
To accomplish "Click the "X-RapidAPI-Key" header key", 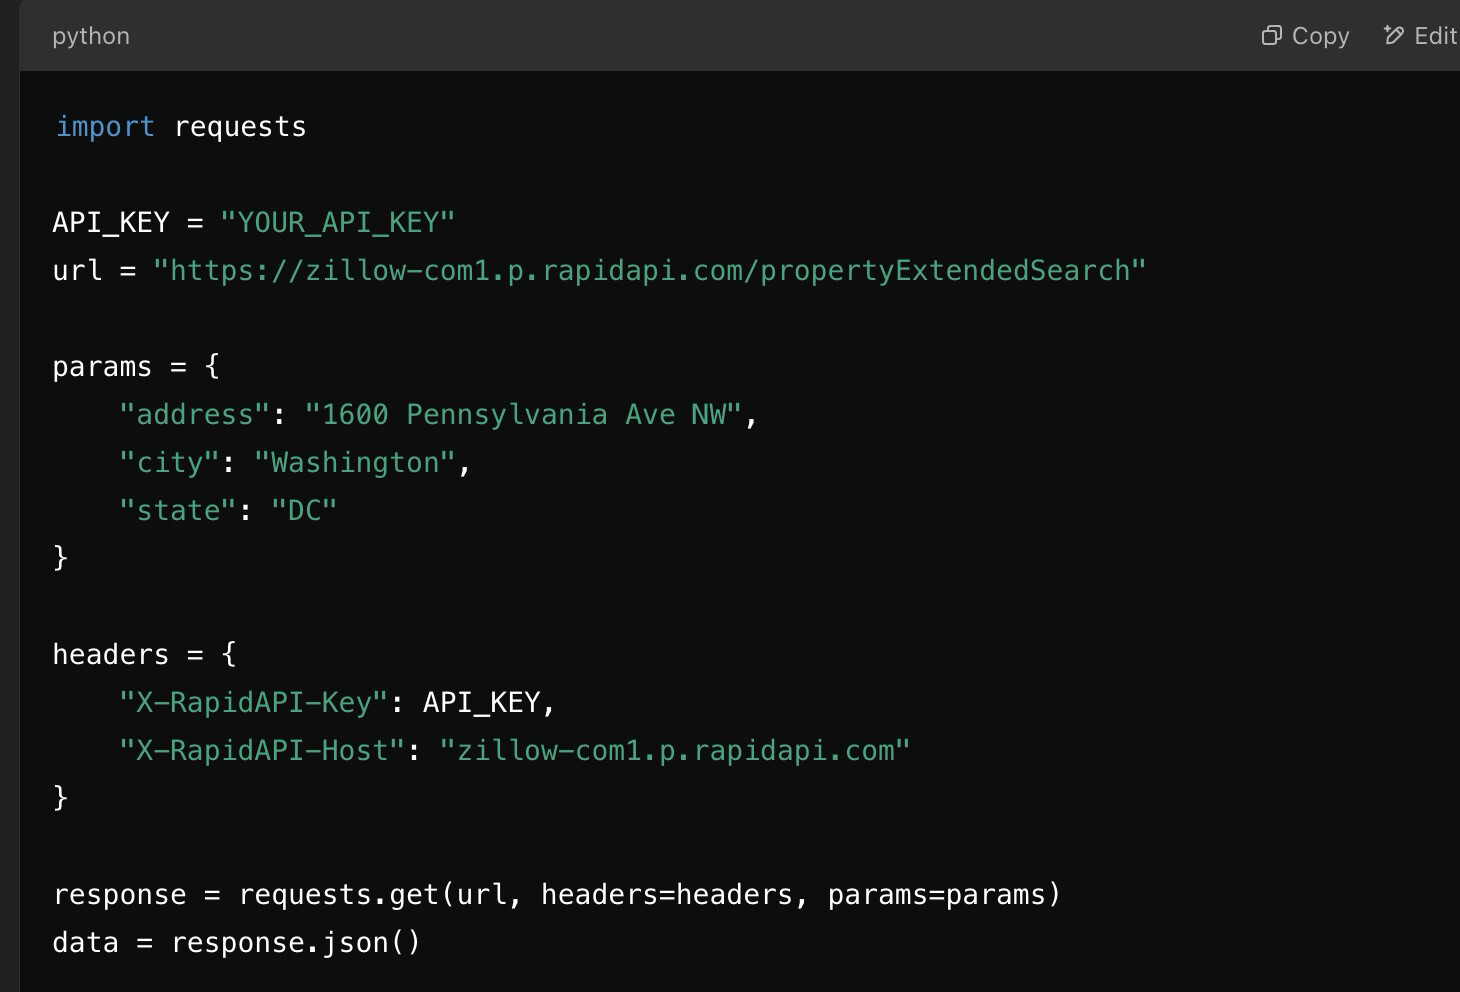I will (253, 702).
